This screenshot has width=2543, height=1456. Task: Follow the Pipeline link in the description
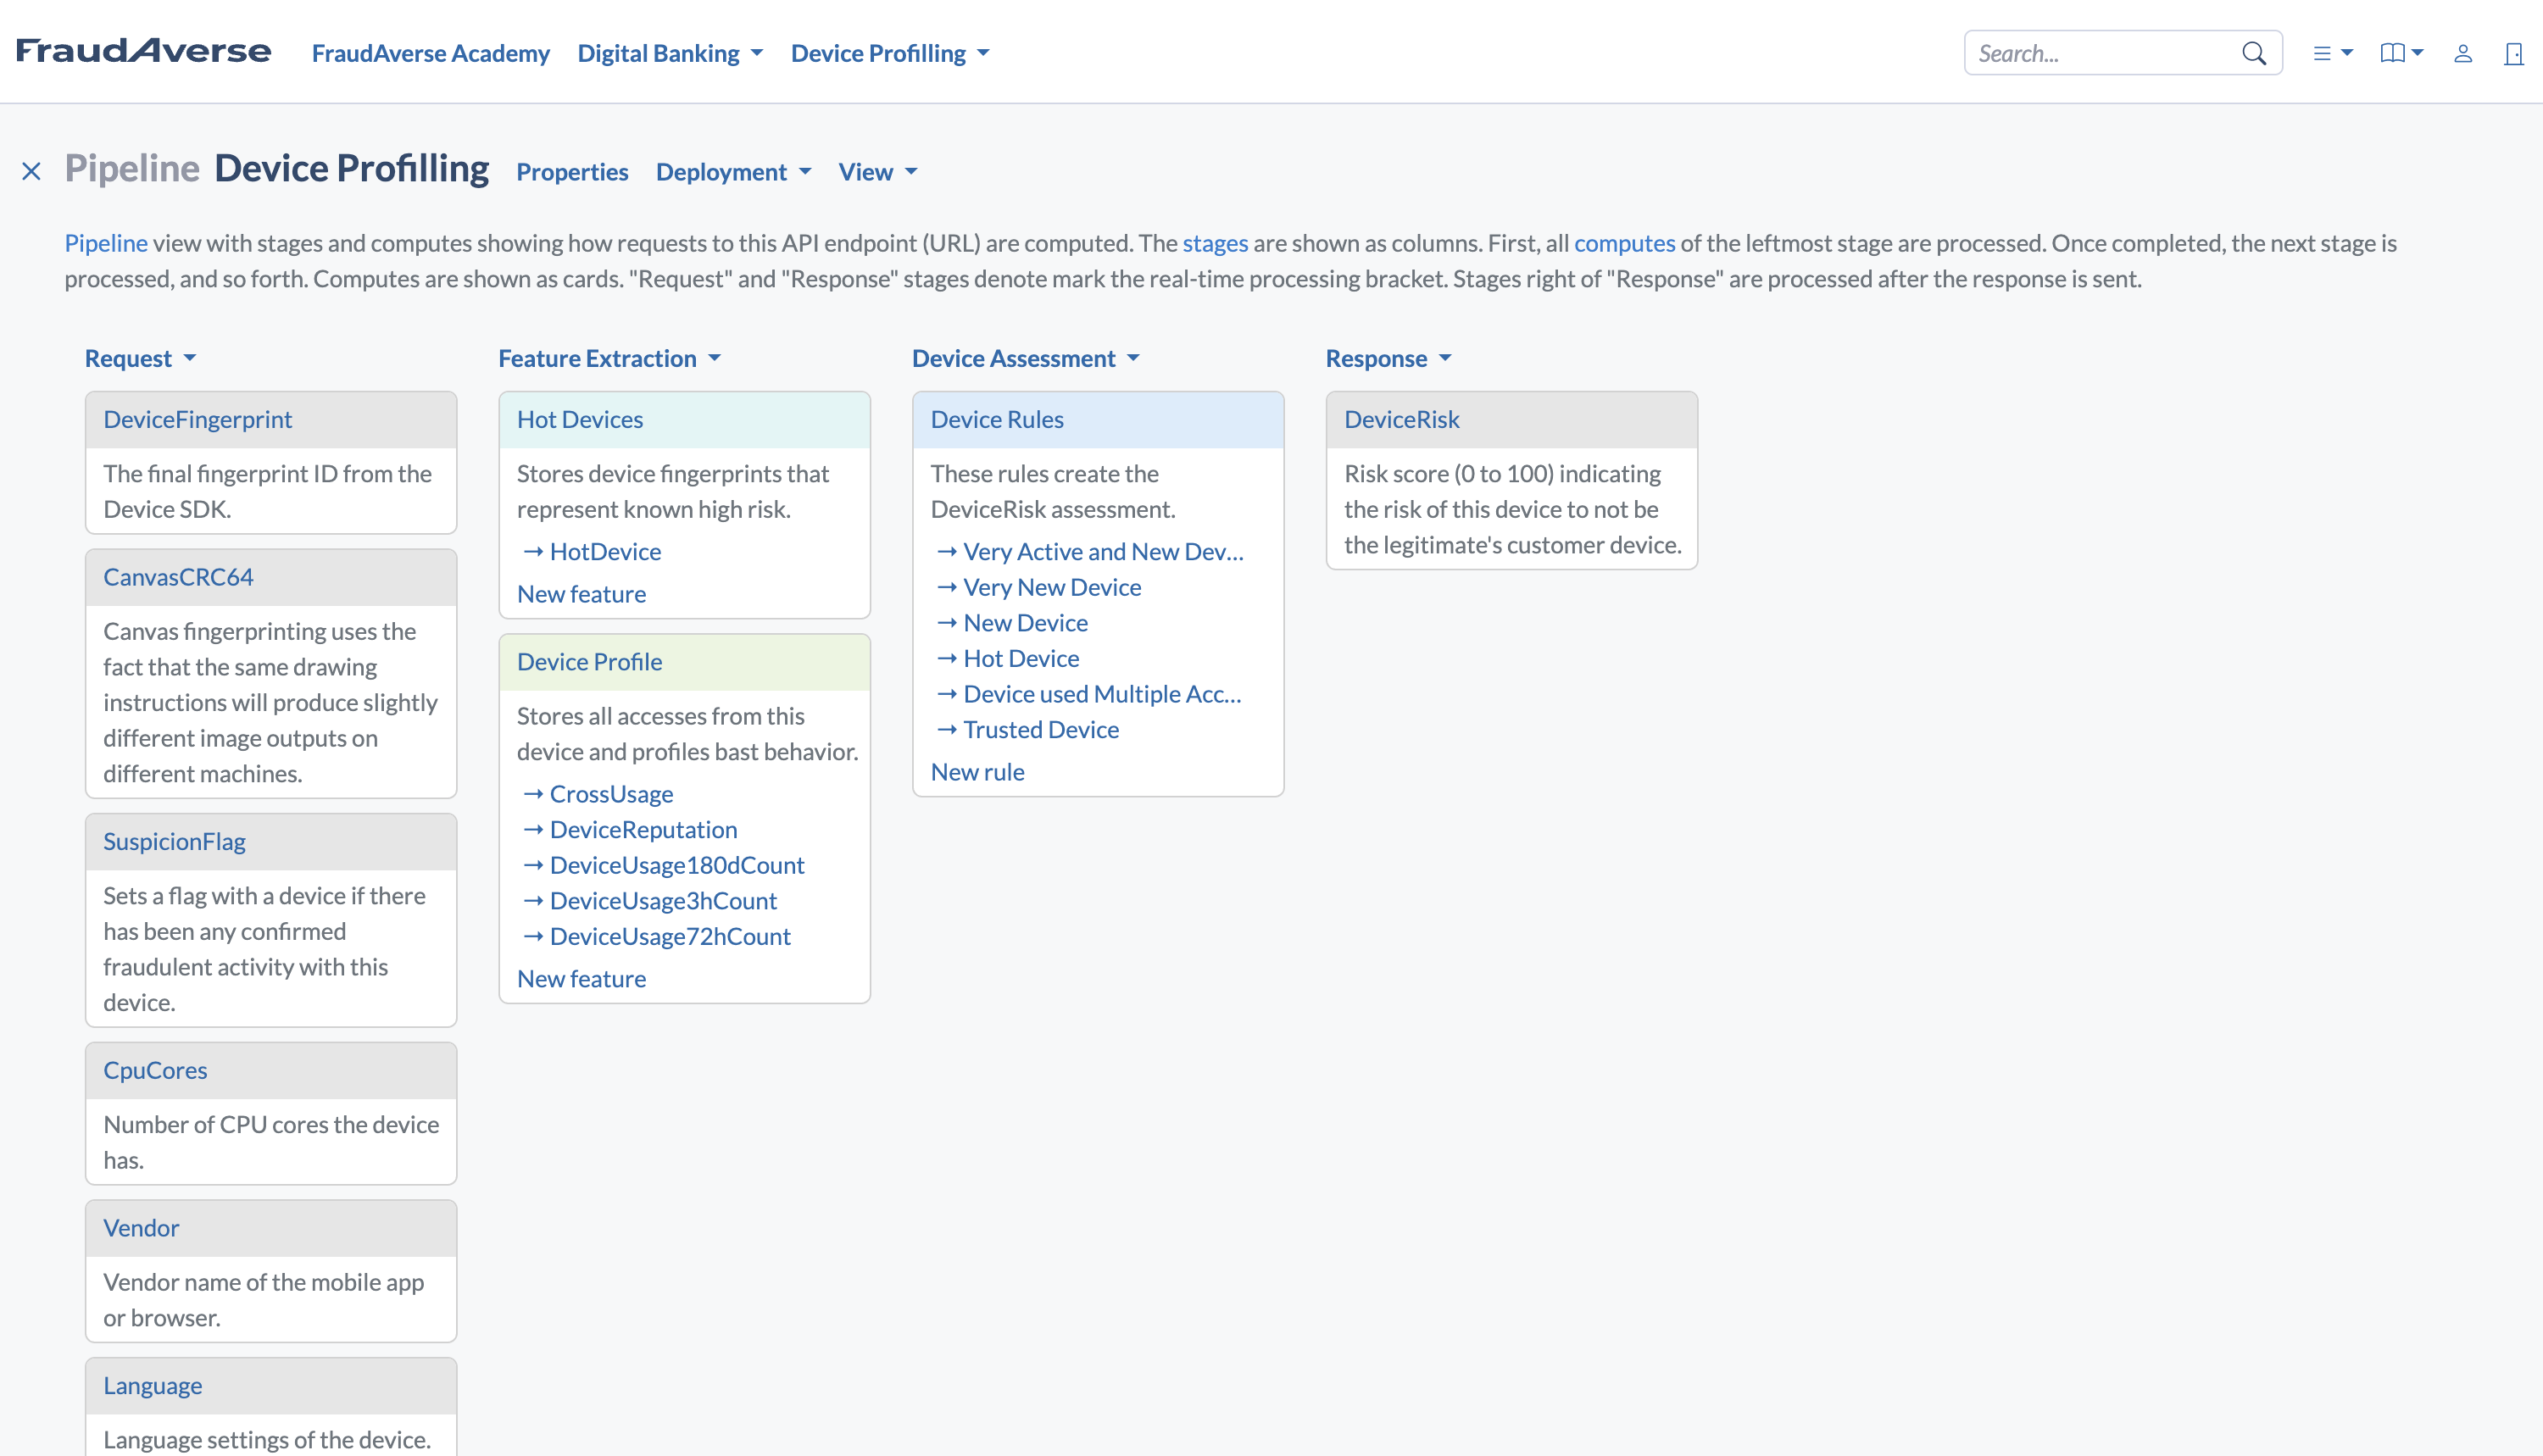click(106, 243)
